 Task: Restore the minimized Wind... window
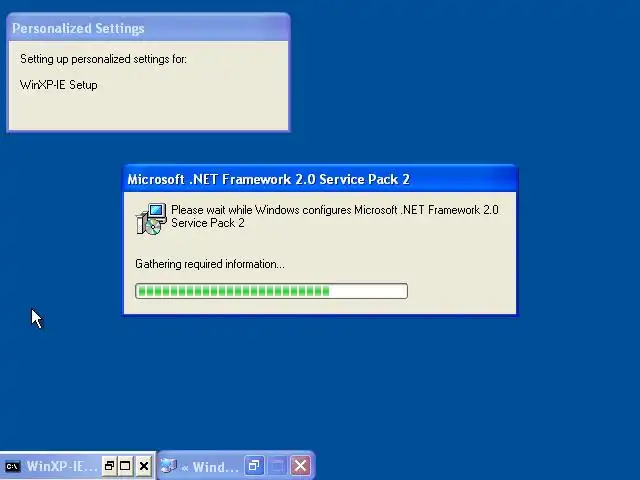254,465
